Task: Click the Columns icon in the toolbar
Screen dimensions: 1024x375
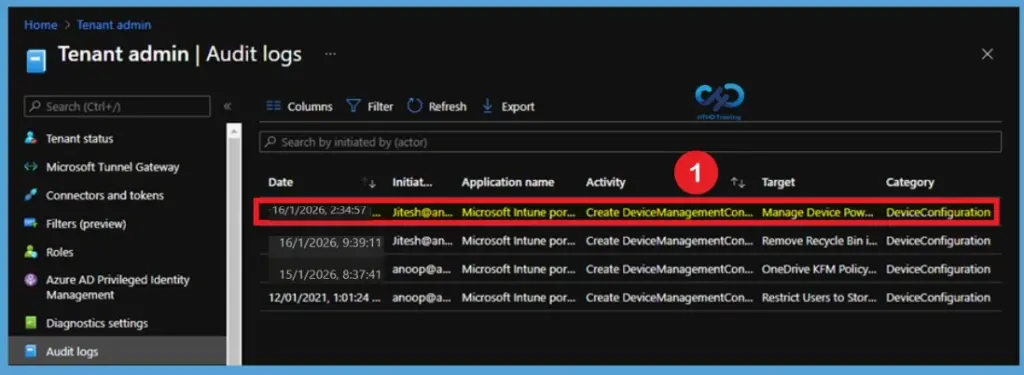Action: (274, 106)
